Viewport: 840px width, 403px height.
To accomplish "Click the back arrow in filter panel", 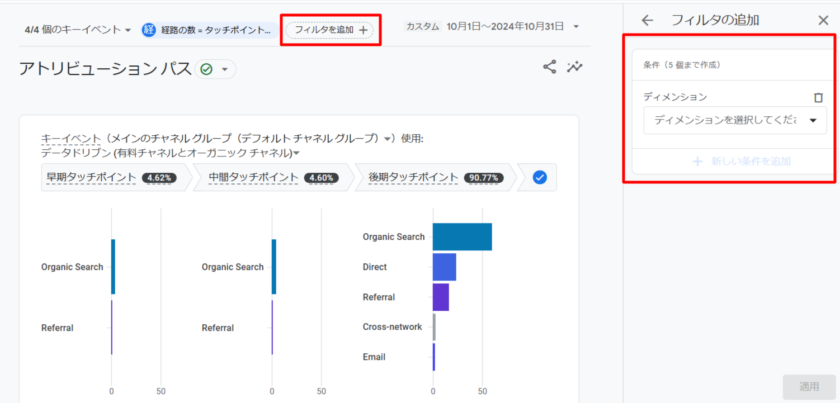I will tap(648, 19).
